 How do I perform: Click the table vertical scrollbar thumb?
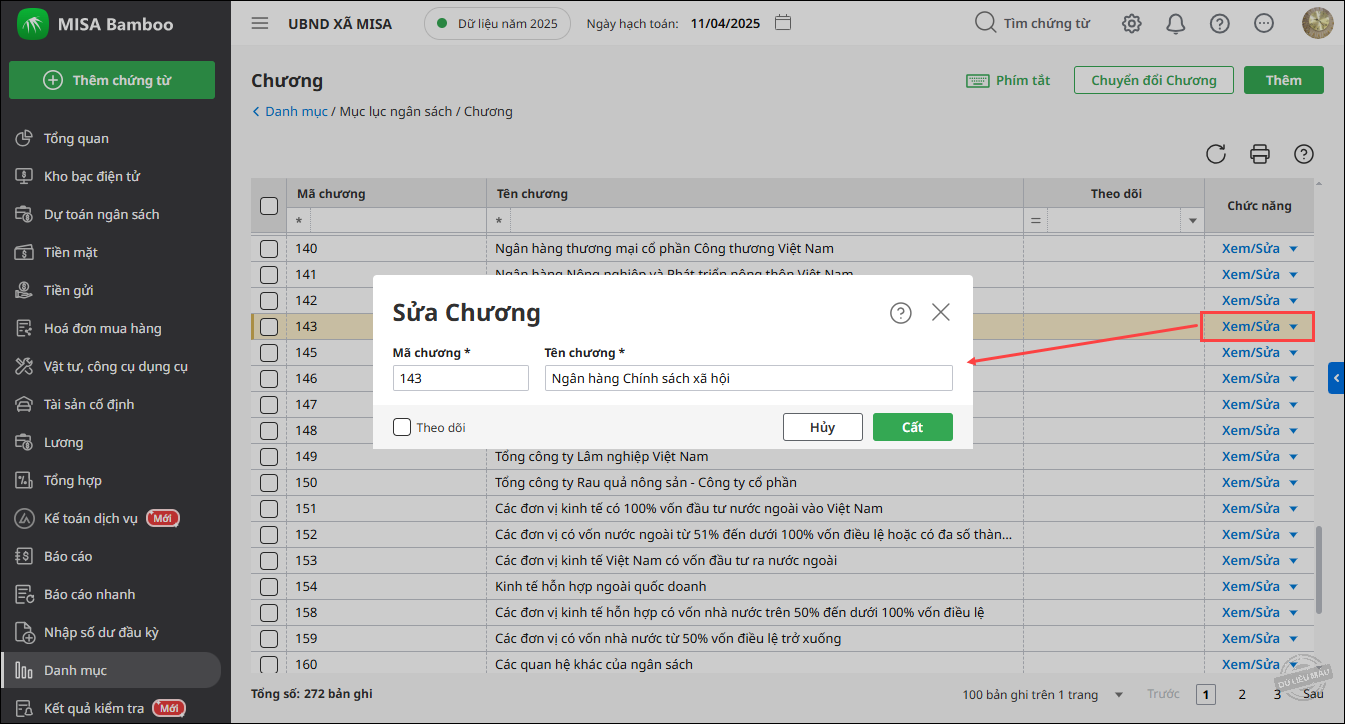(1319, 570)
